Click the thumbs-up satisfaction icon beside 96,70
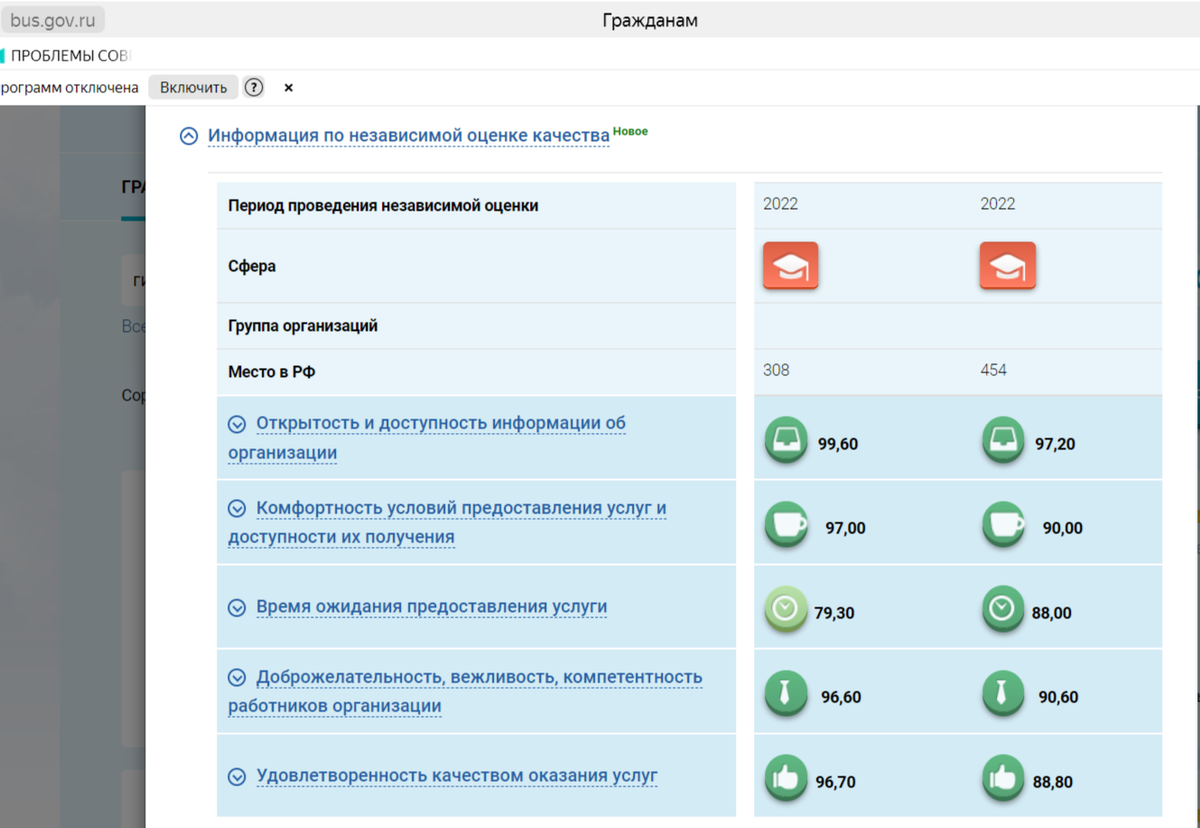Image resolution: width=1200 pixels, height=828 pixels. (787, 780)
